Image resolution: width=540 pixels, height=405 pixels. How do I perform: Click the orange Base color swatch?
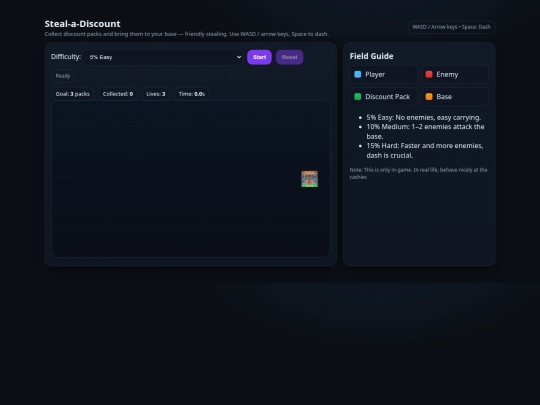(x=429, y=97)
